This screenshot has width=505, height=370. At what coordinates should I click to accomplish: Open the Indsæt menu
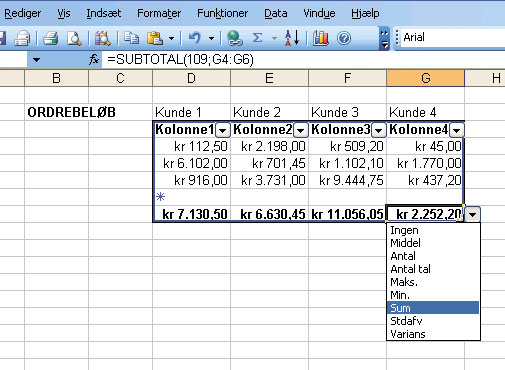104,13
